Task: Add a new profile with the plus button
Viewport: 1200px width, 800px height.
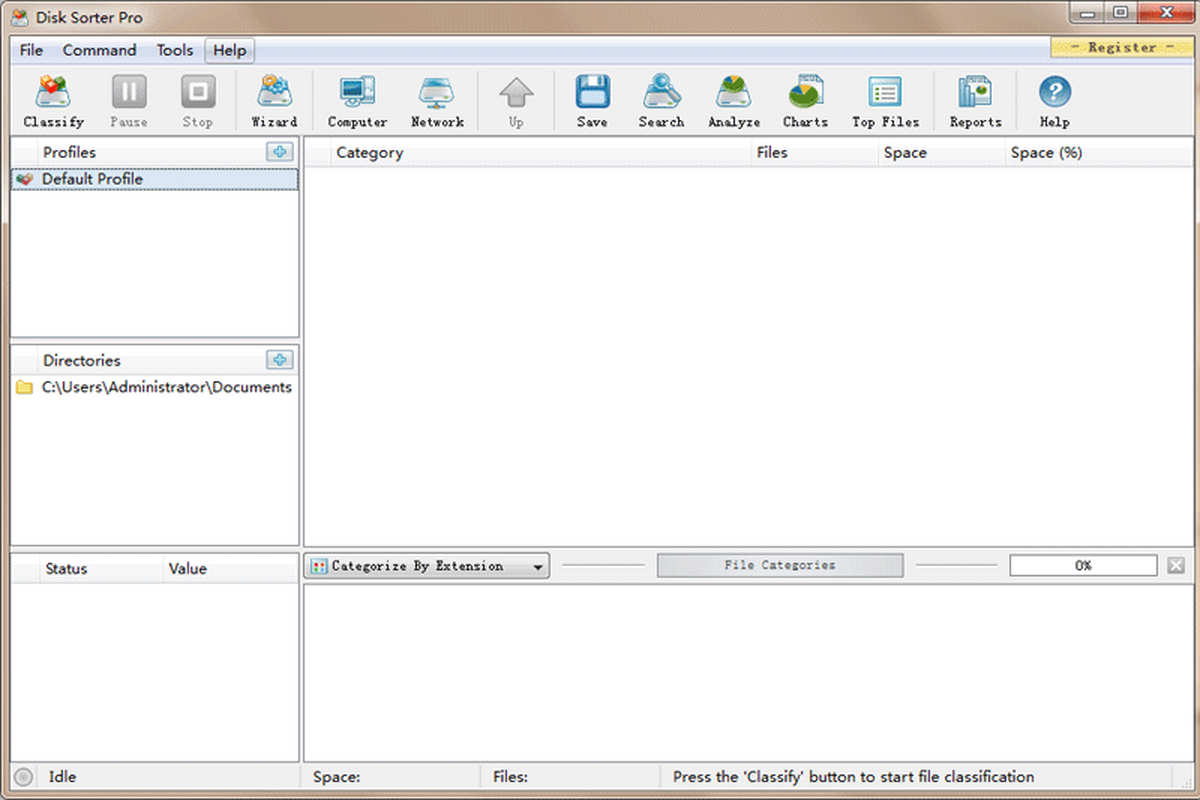Action: click(281, 151)
